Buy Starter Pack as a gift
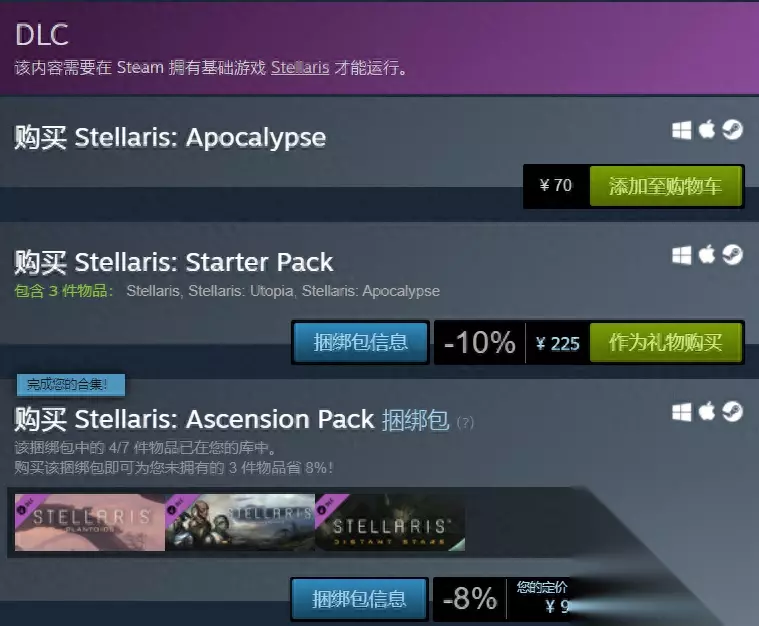The width and height of the screenshot is (759, 626). coord(666,343)
